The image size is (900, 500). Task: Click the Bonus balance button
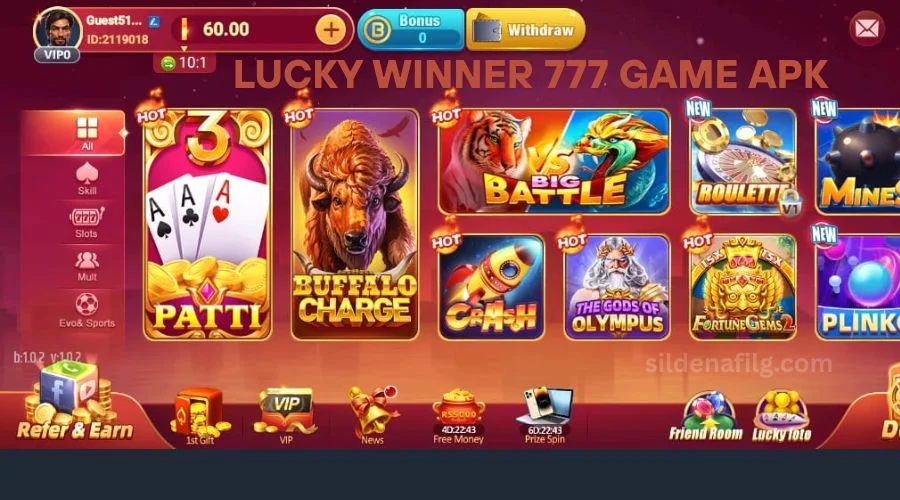[x=410, y=29]
